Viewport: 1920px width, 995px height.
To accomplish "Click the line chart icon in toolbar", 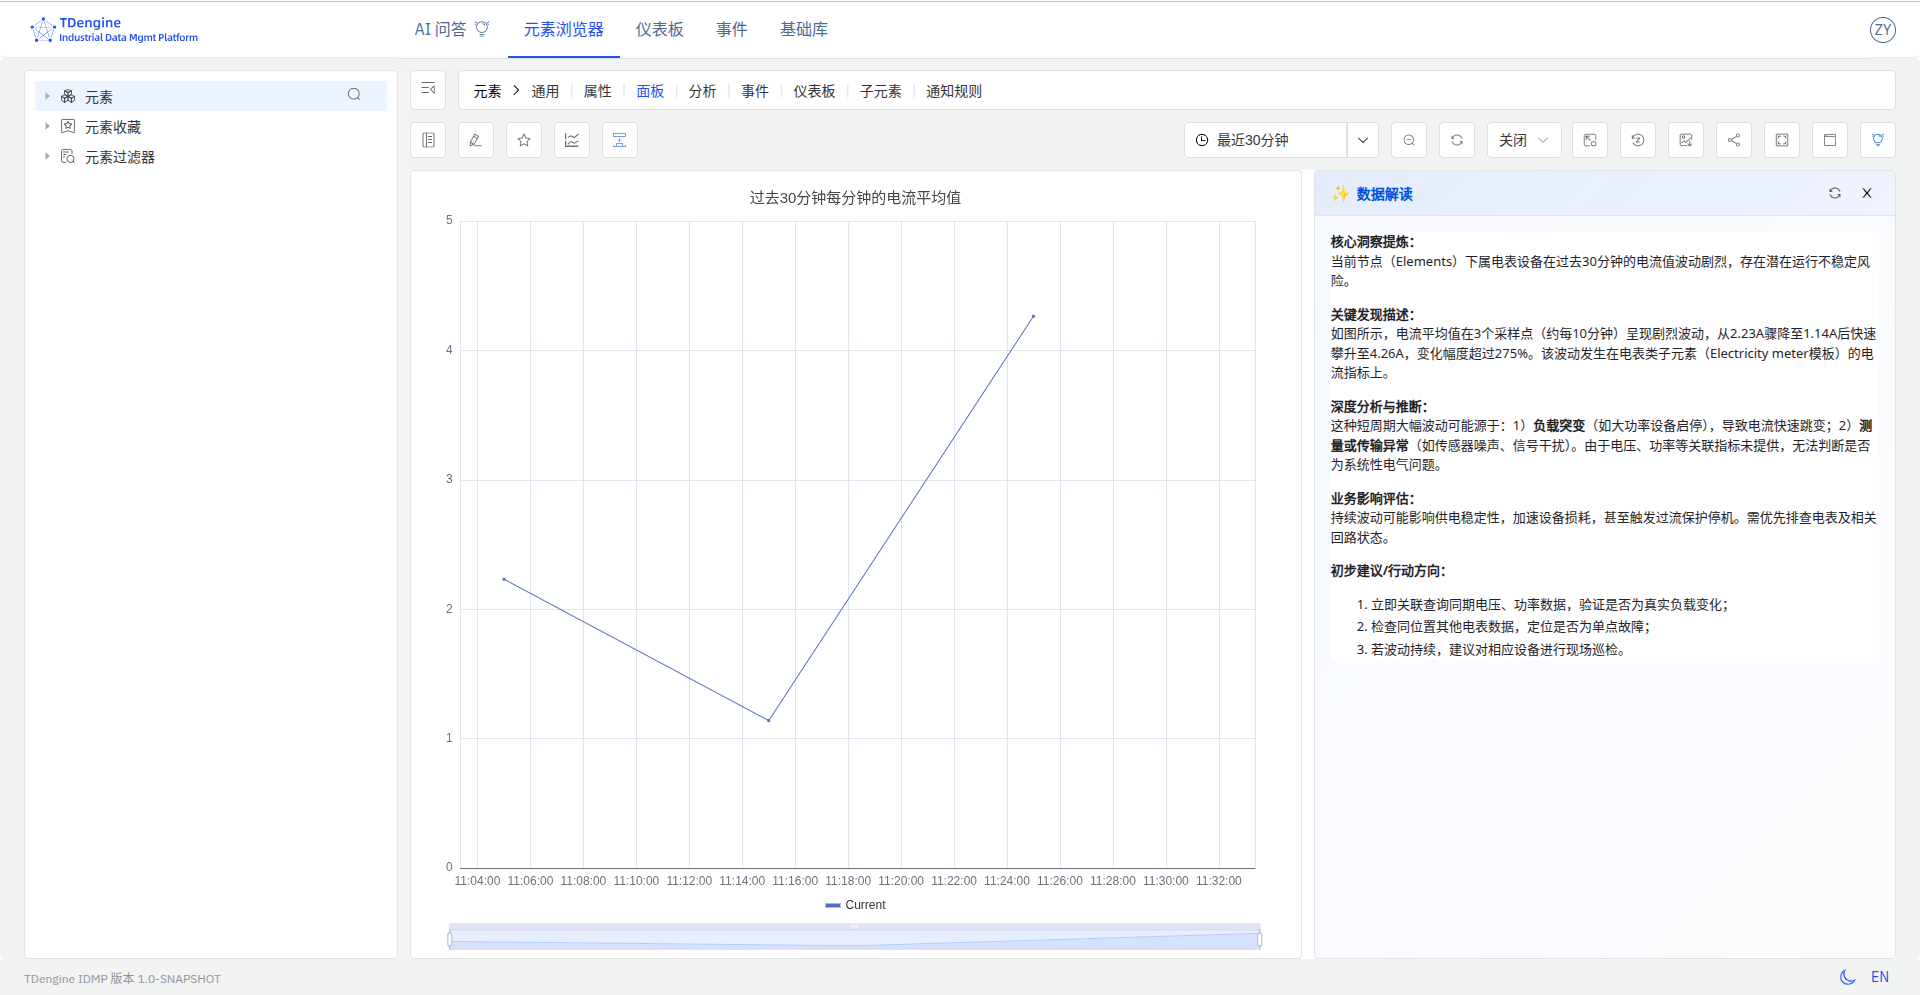I will tap(572, 140).
